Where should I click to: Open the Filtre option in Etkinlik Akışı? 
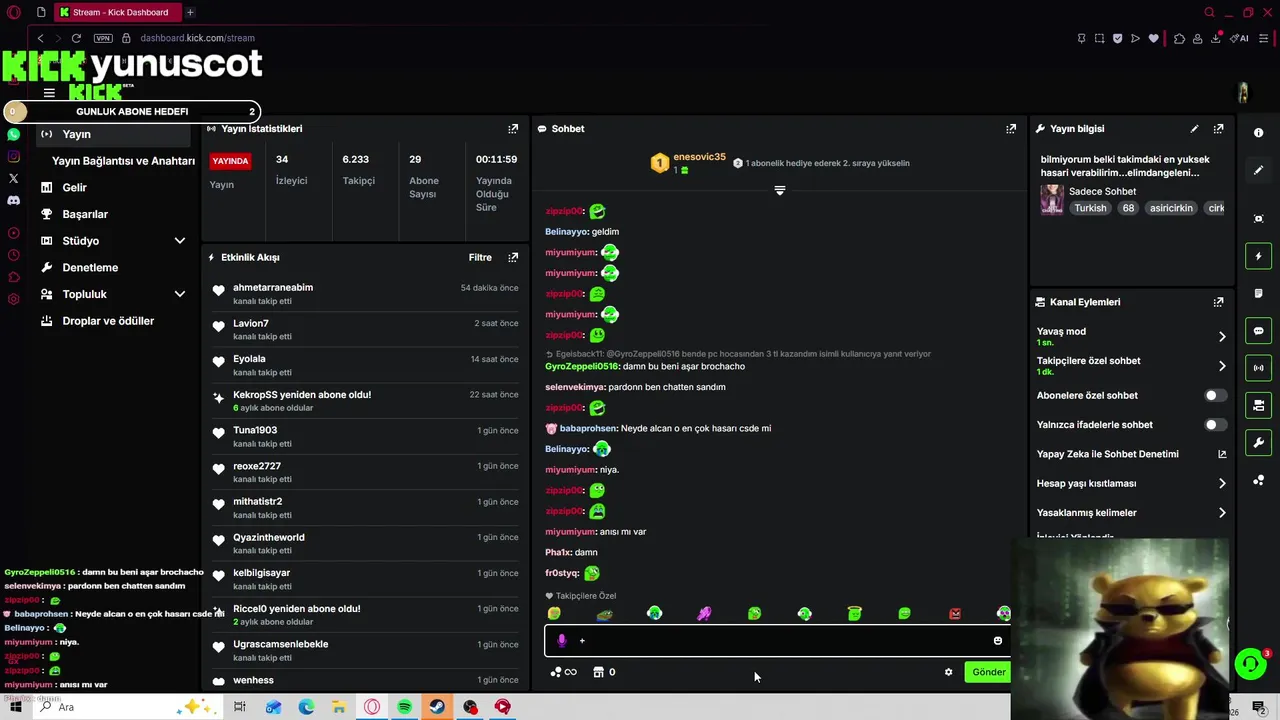480,257
